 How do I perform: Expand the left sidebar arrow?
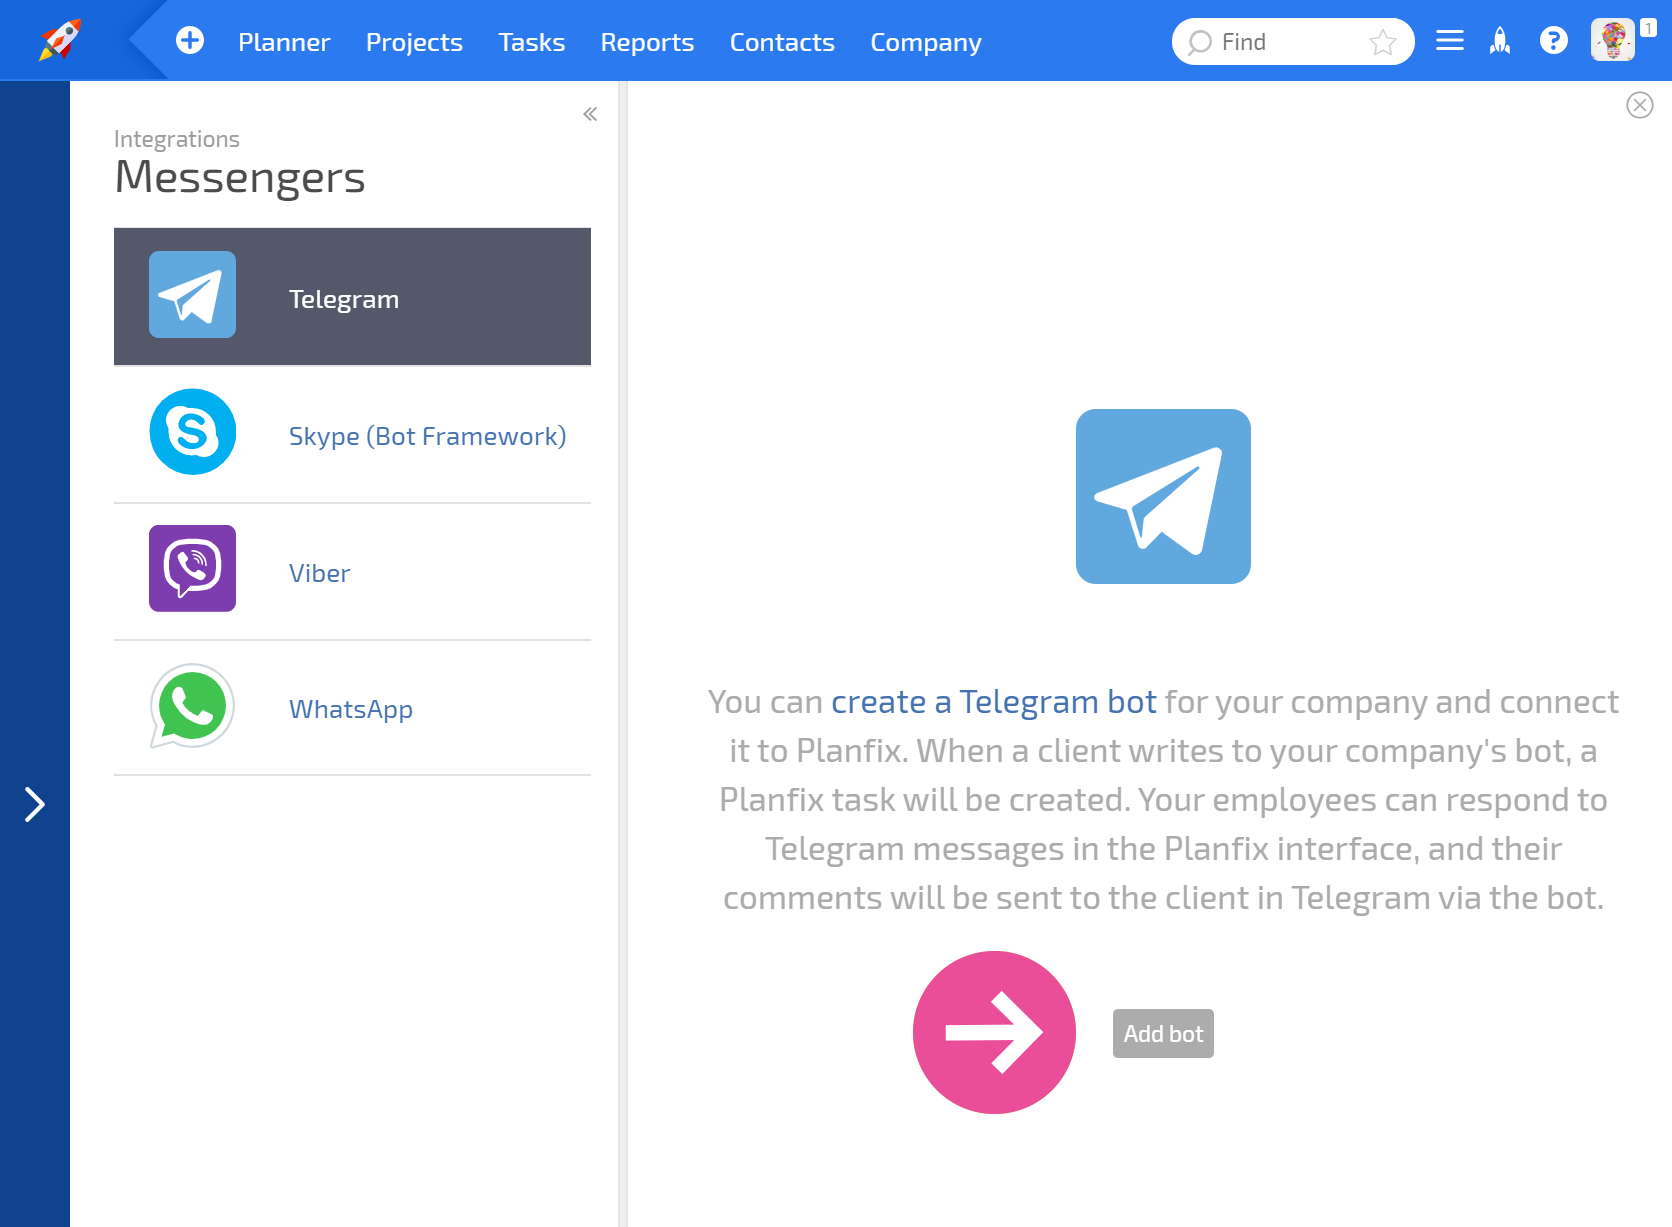(x=35, y=804)
